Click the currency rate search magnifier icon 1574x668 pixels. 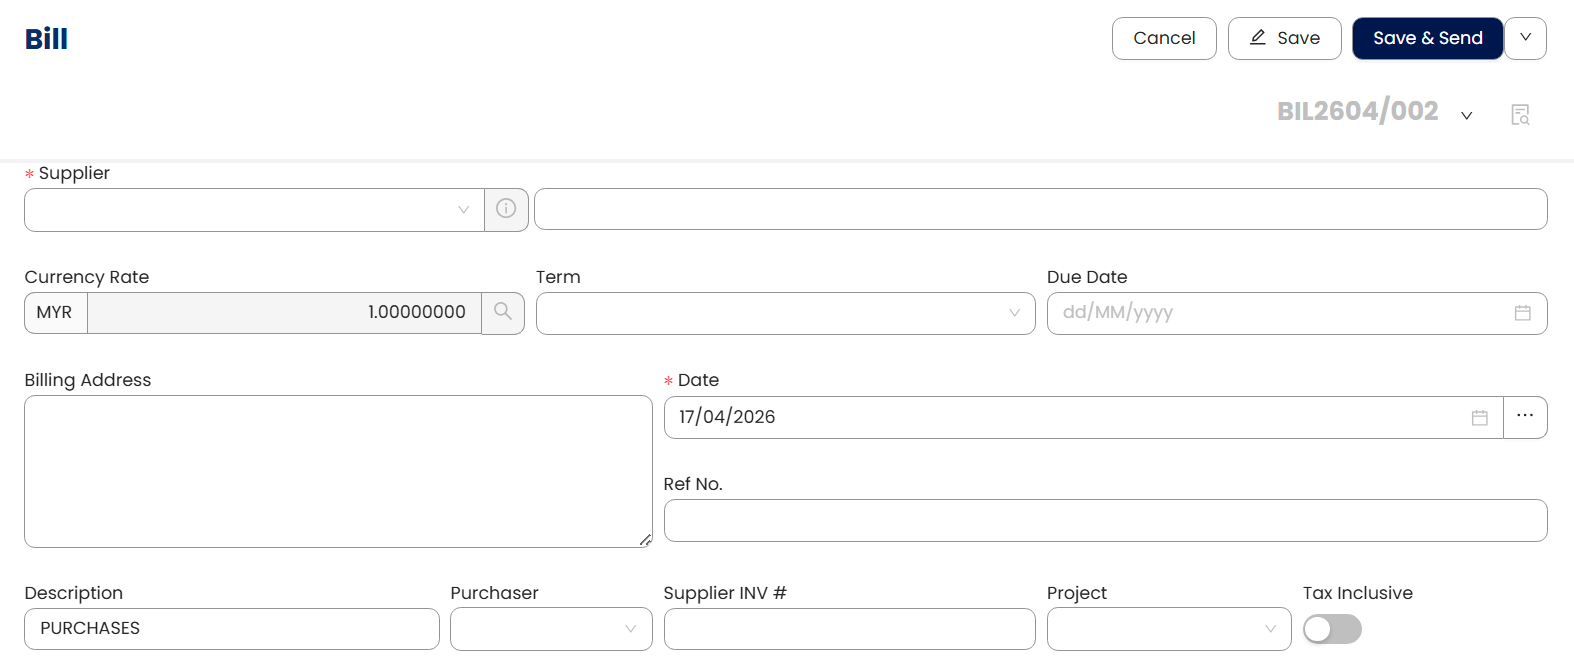(x=503, y=312)
